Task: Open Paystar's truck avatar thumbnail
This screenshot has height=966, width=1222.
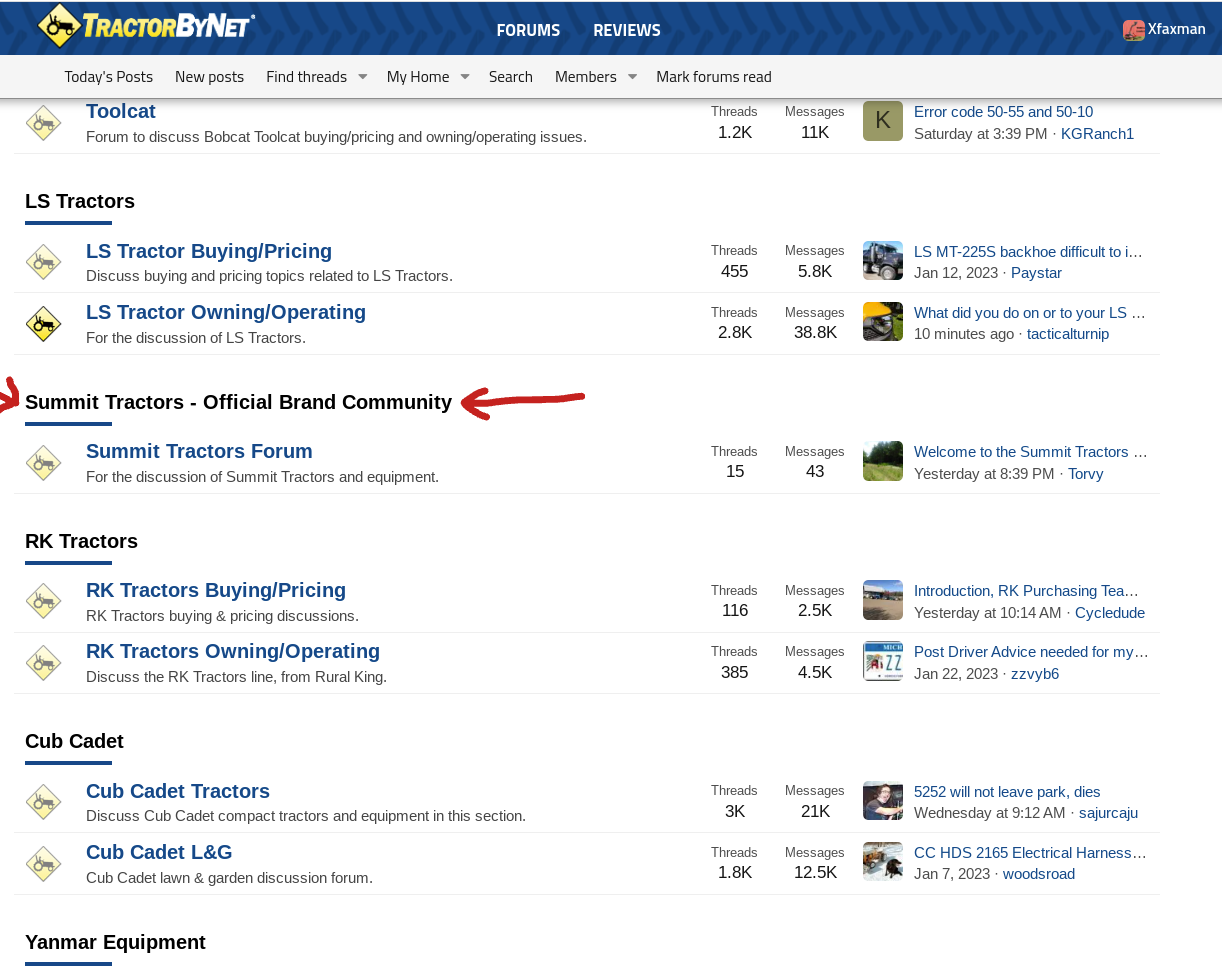Action: [883, 261]
